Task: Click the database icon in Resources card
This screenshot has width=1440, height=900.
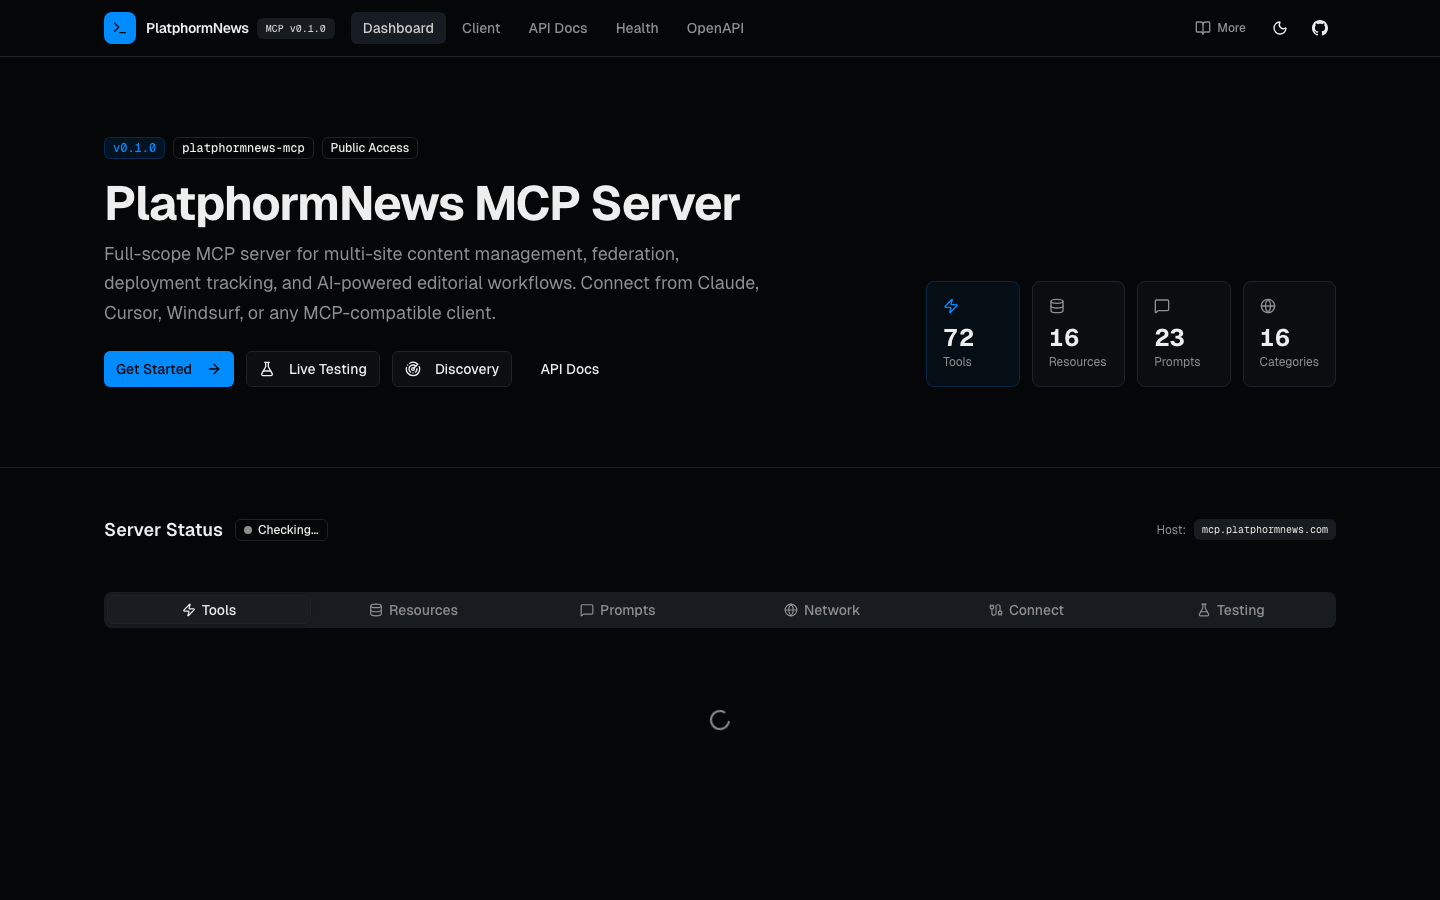Action: (1057, 306)
